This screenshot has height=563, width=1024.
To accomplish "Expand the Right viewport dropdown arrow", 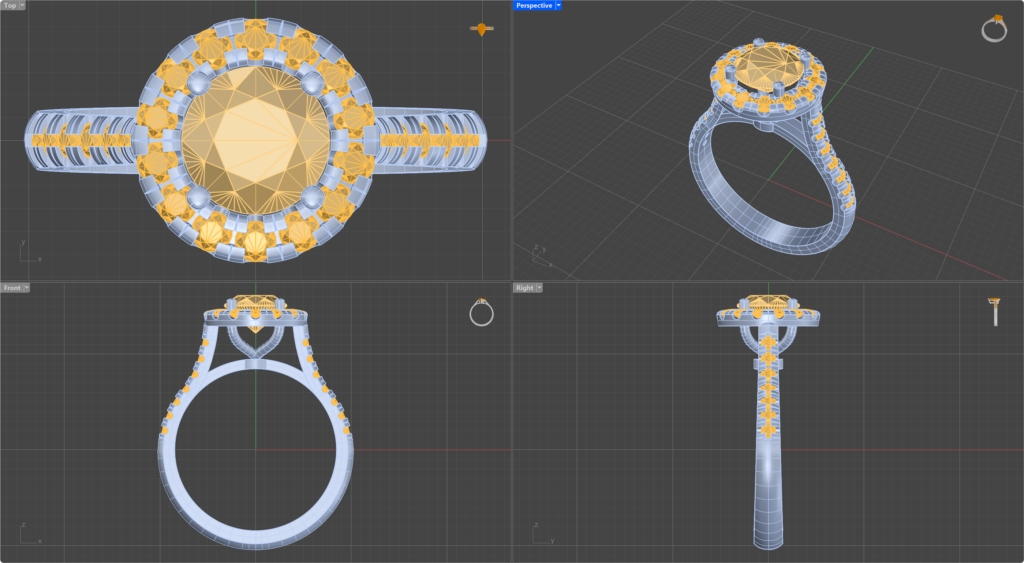I will [539, 288].
